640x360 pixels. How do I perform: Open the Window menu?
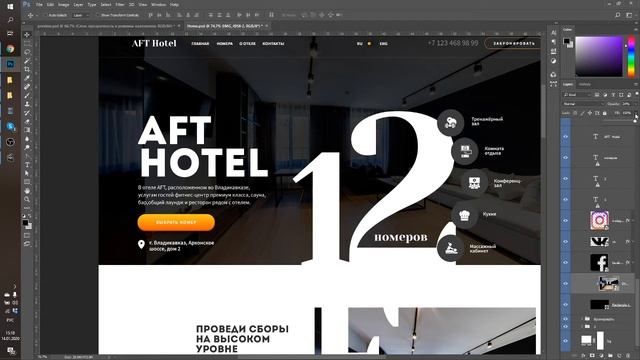coord(158,4)
